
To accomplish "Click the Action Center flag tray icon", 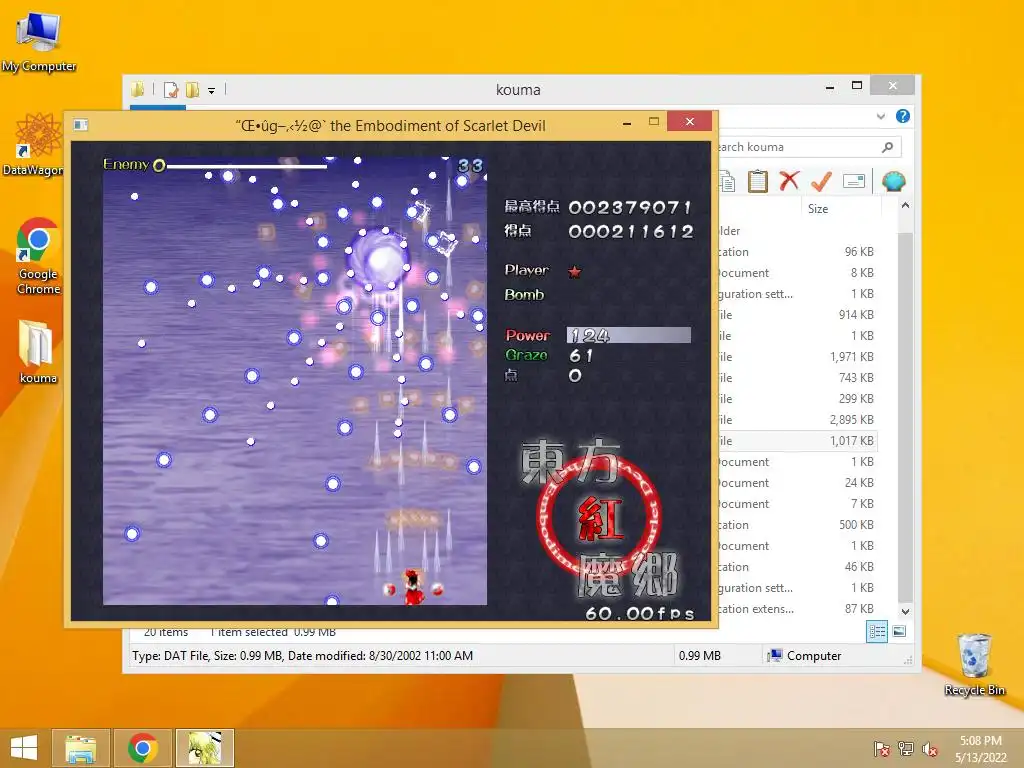I will [x=881, y=749].
